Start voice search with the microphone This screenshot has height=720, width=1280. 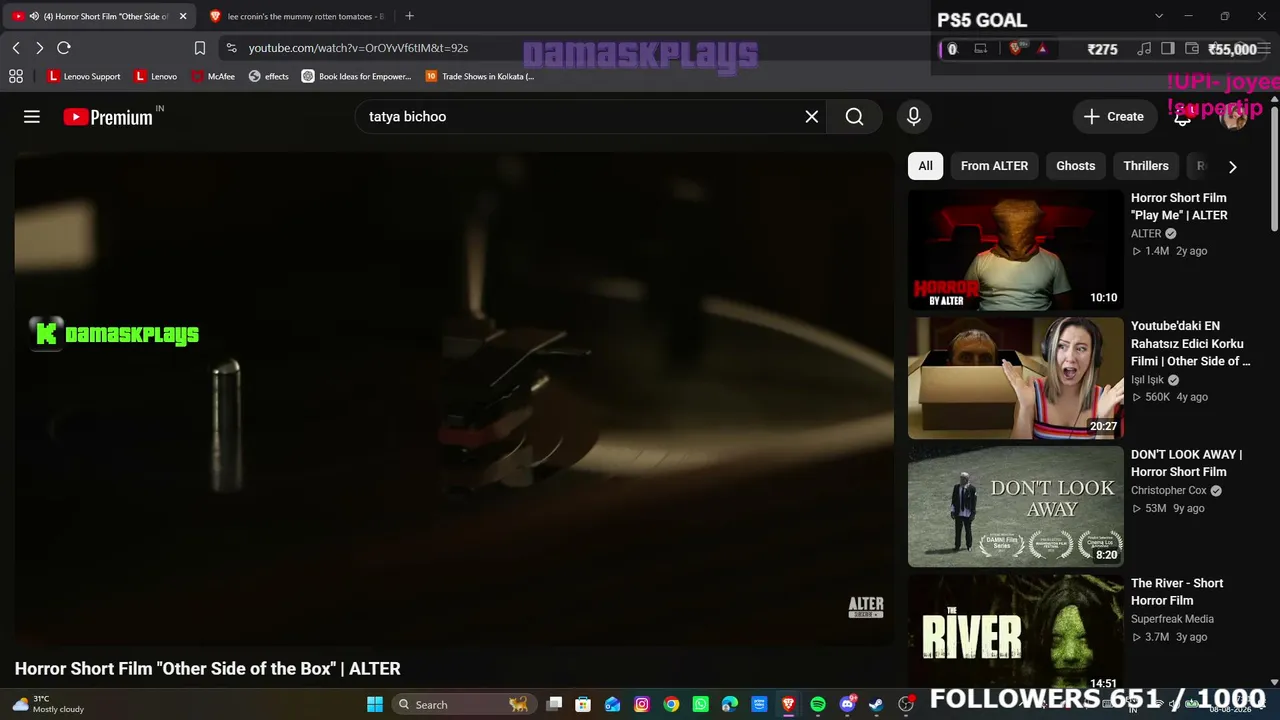coord(913,117)
